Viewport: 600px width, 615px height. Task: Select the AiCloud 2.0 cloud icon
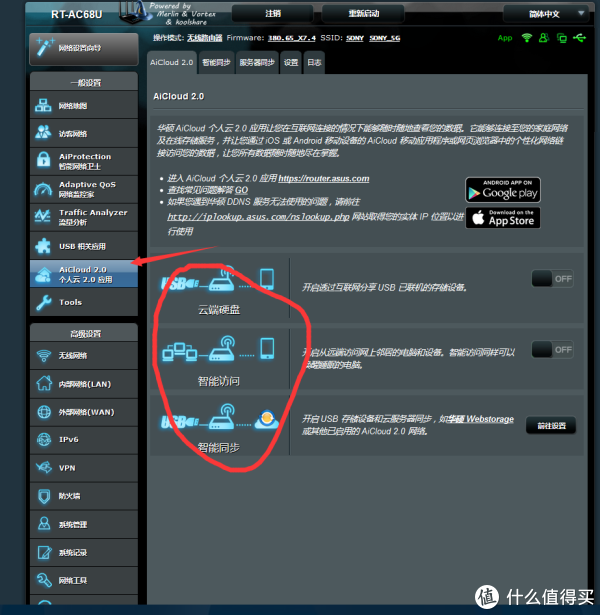[43, 274]
